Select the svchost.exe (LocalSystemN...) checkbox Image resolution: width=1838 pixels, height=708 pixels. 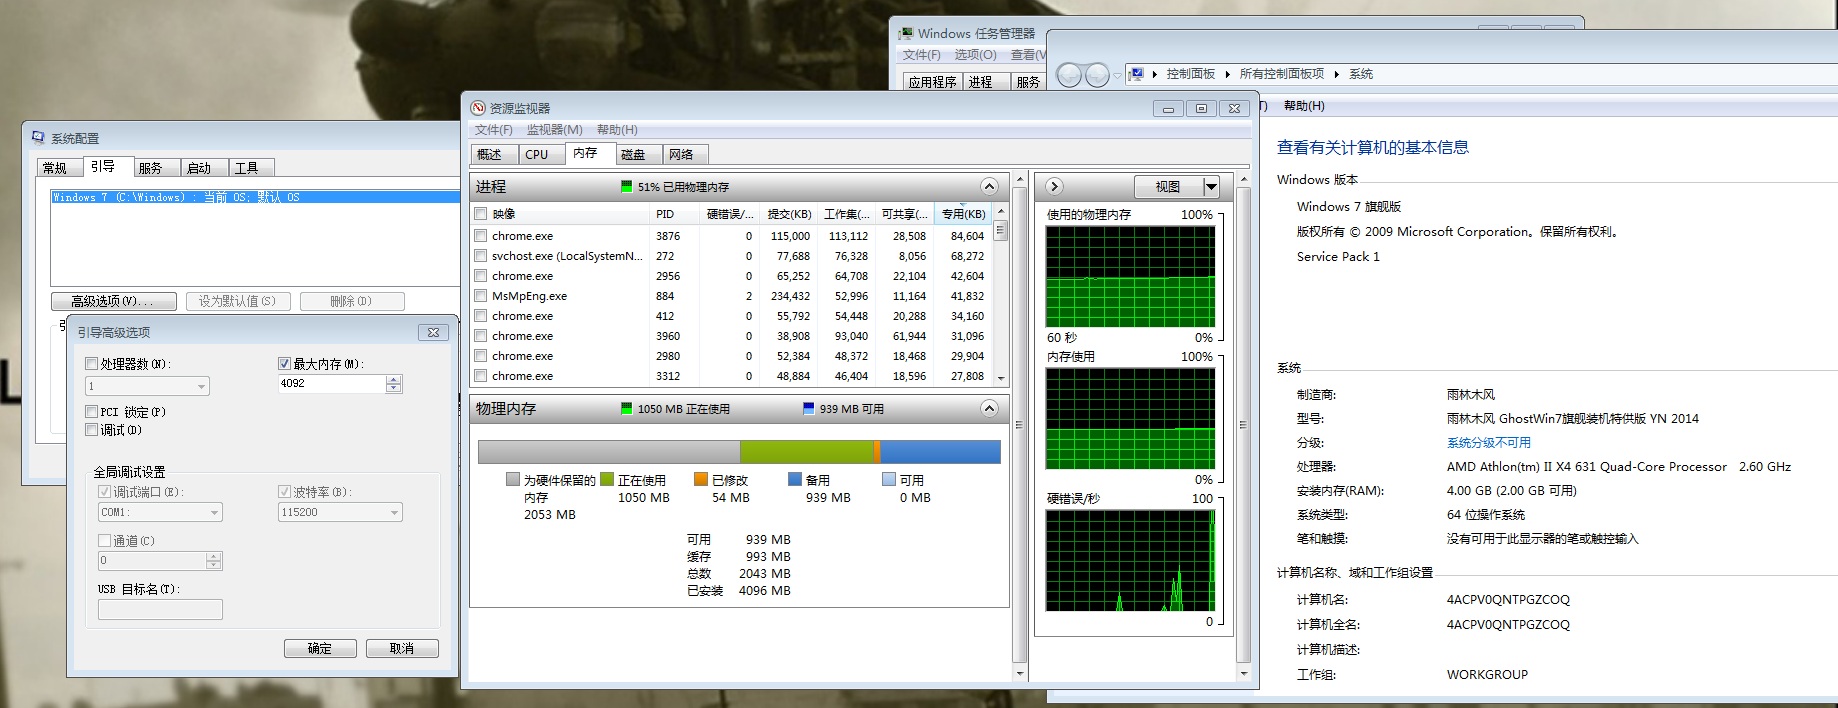(x=481, y=256)
